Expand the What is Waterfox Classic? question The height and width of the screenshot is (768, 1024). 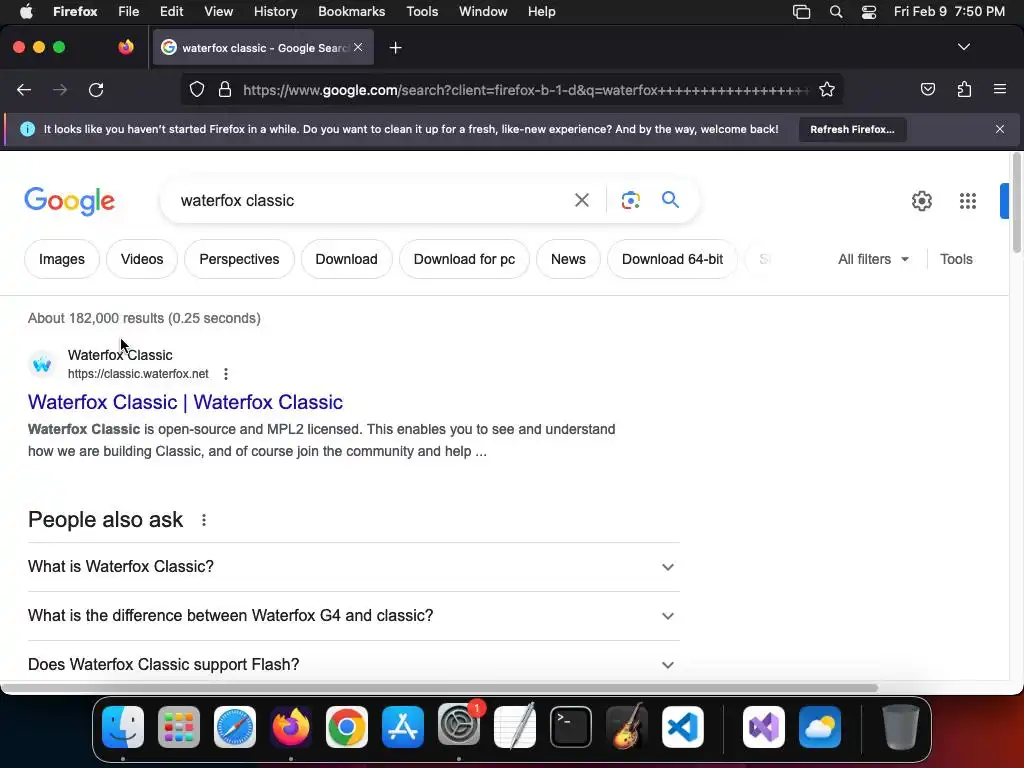pyautogui.click(x=353, y=567)
